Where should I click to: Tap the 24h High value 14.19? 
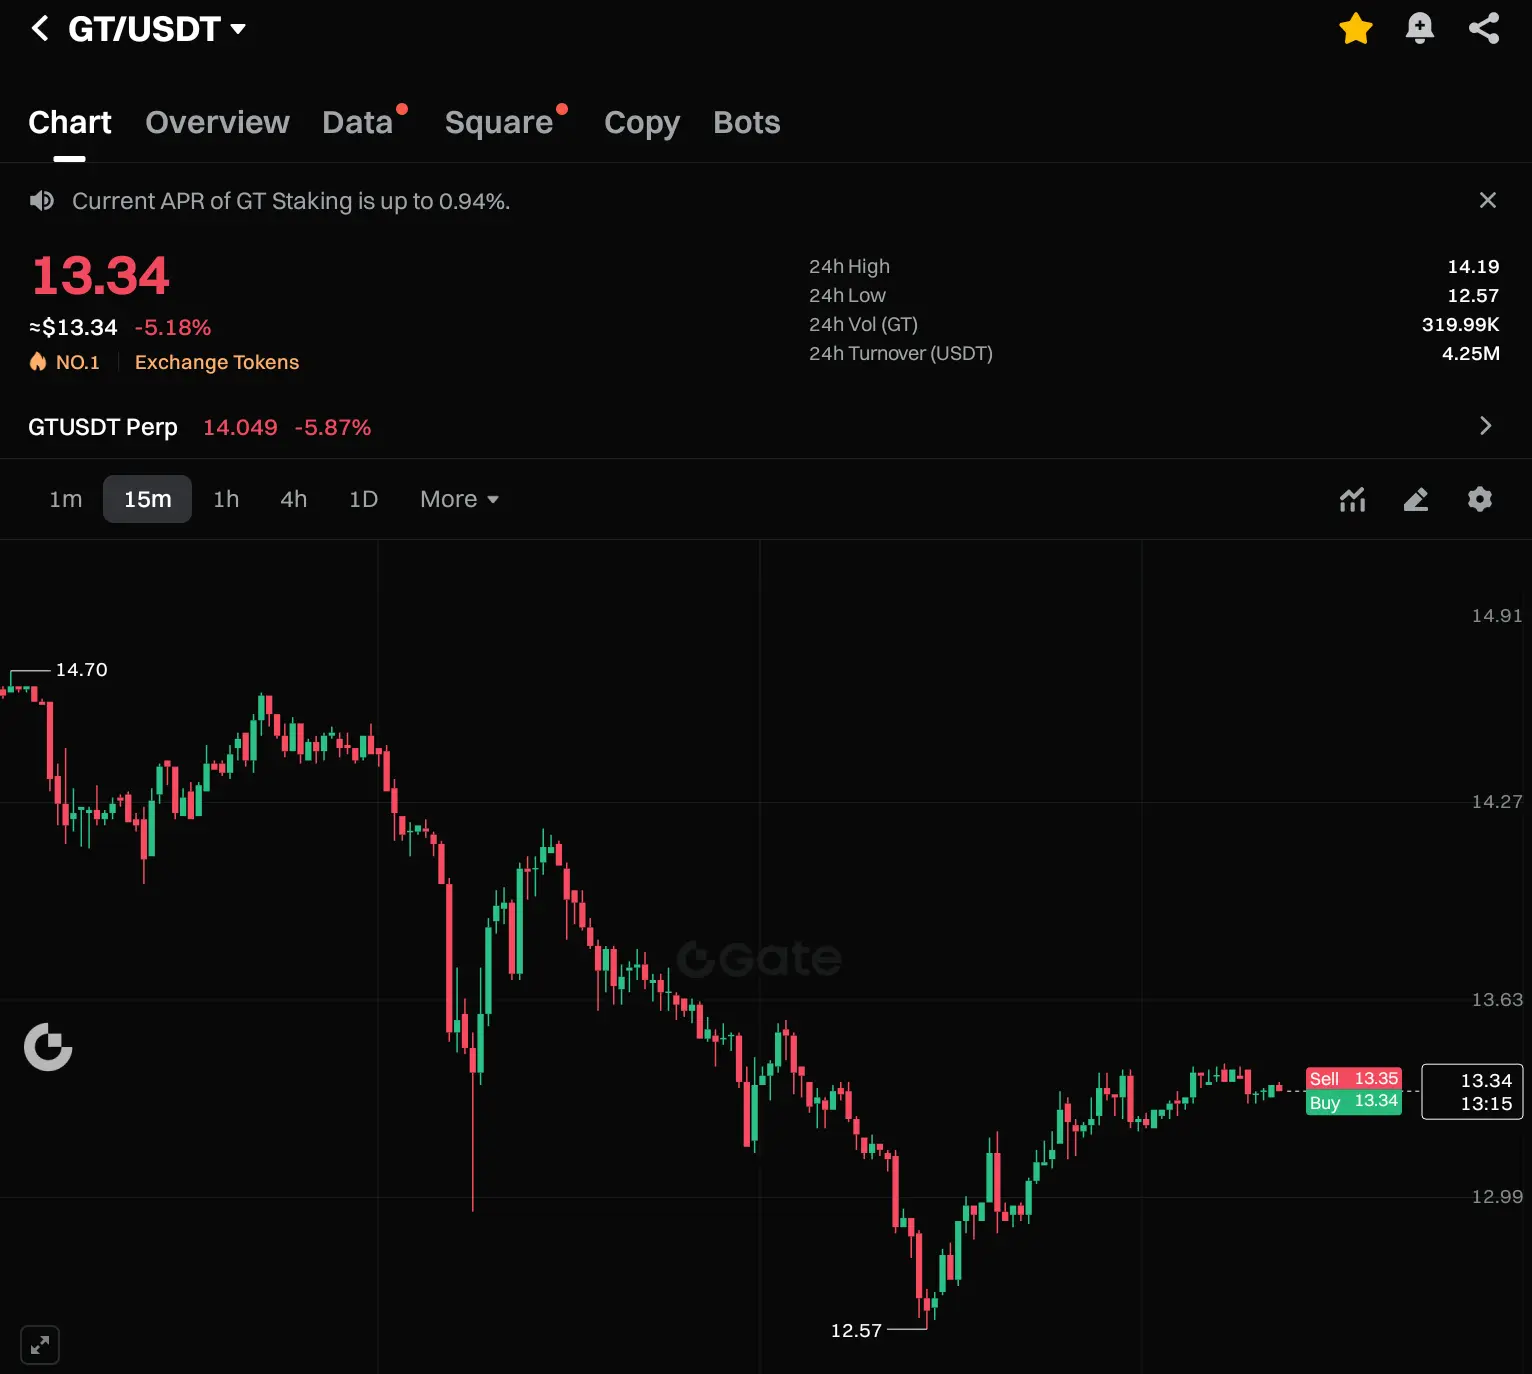pyautogui.click(x=1473, y=266)
